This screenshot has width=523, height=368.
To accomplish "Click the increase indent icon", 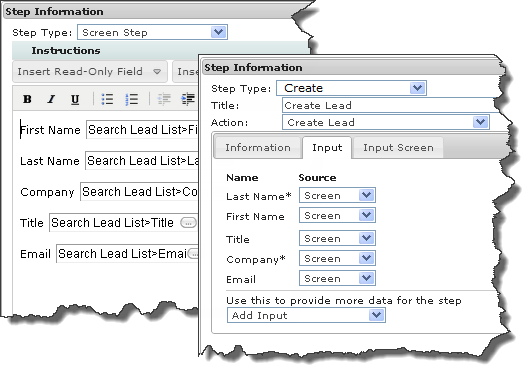I will [x=188, y=99].
